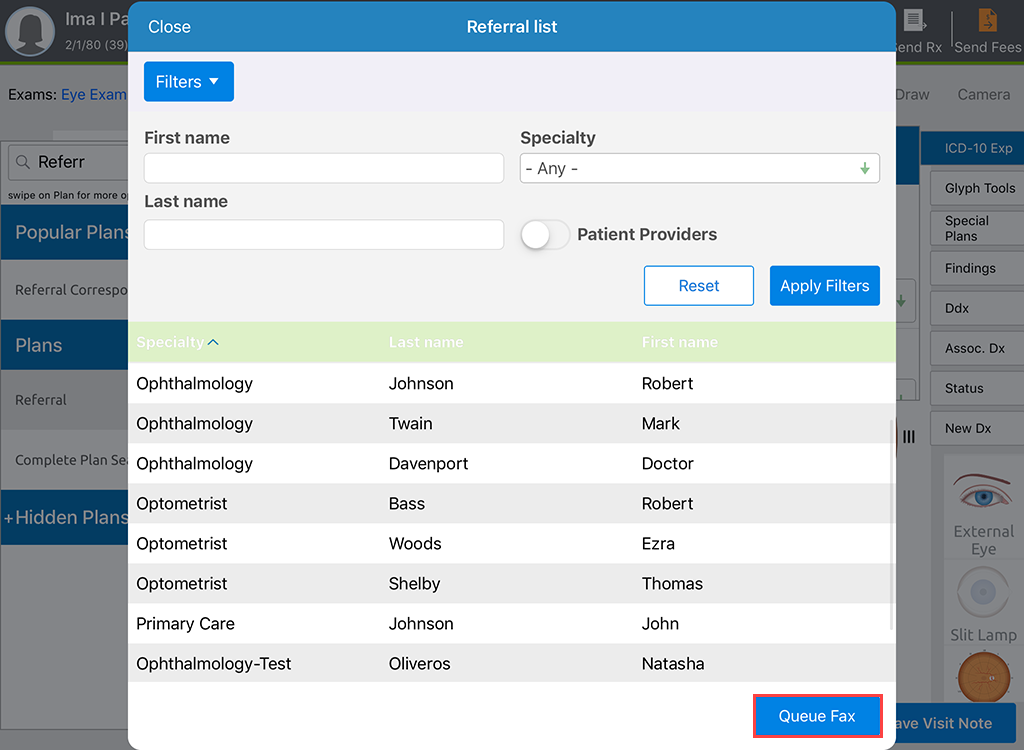Click the vertical bars handle icon

point(909,436)
